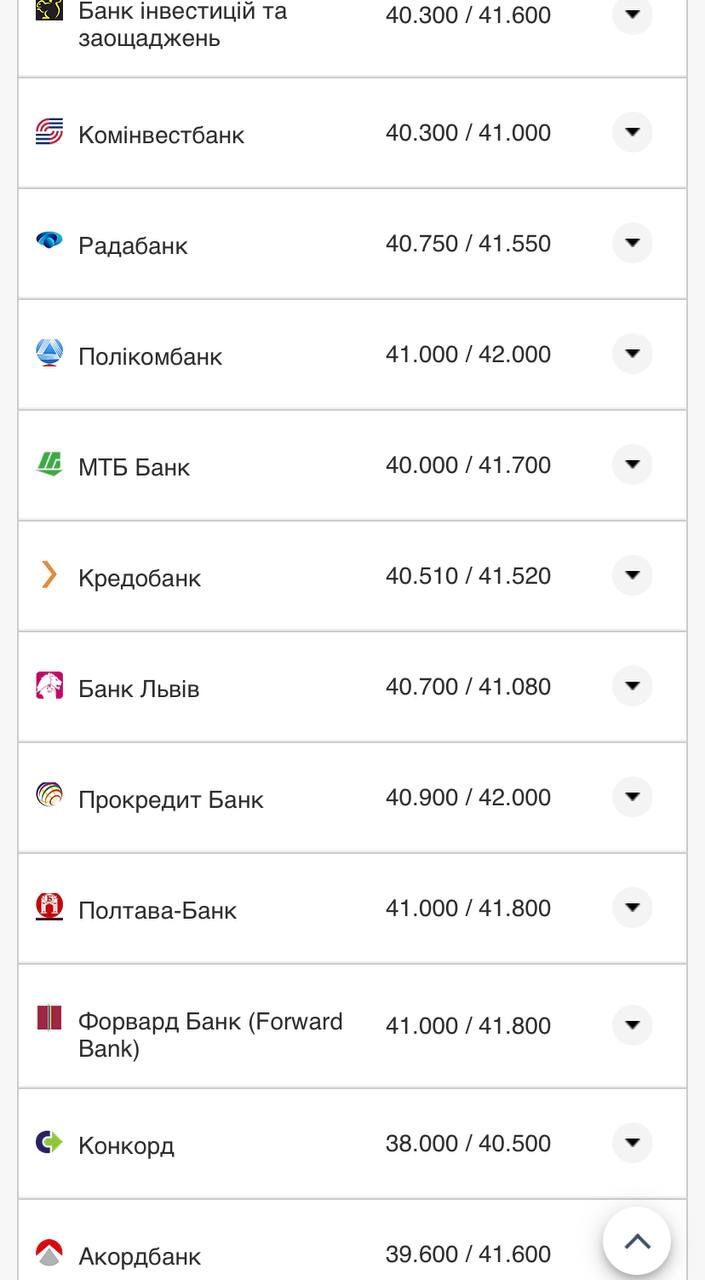Image resolution: width=705 pixels, height=1280 pixels.
Task: Click the Комінвестбанк logo icon
Action: 49,132
